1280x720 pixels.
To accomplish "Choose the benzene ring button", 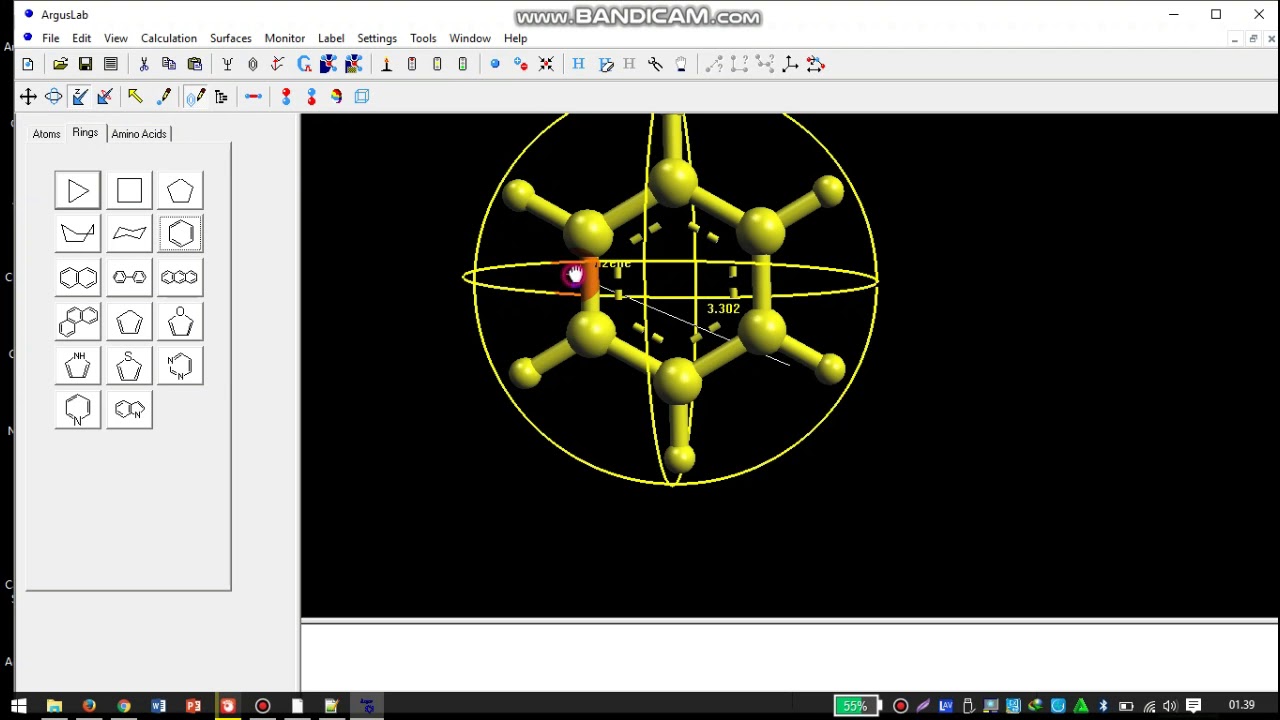I will coord(180,234).
